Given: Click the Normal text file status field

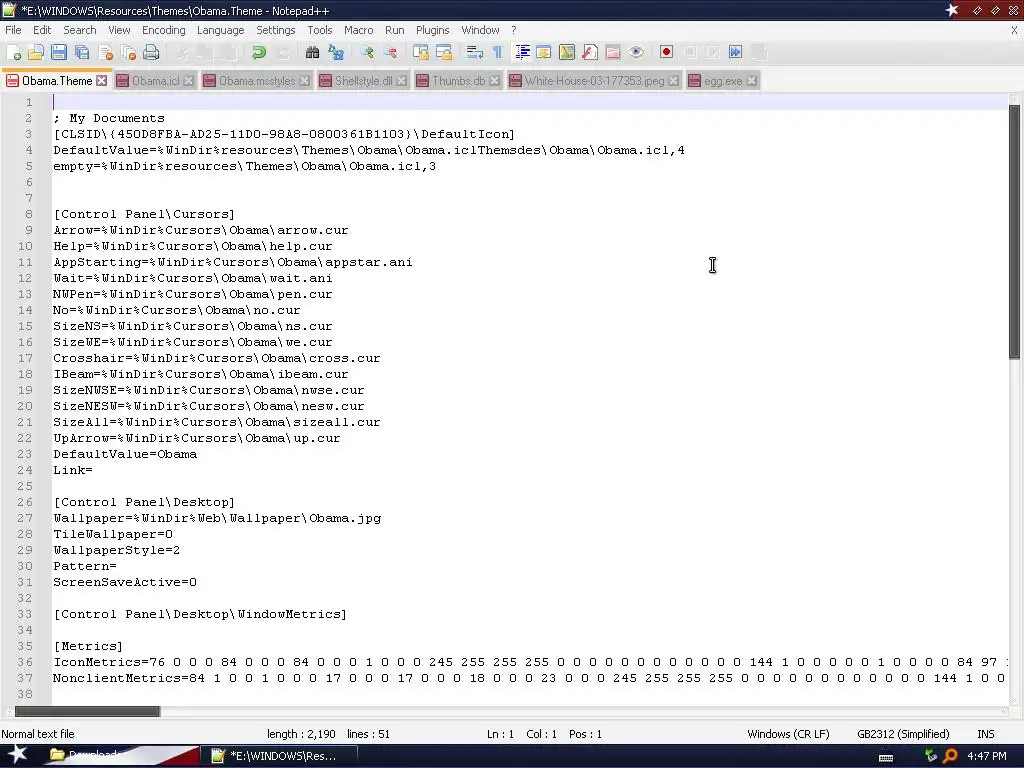Looking at the screenshot, I should click(38, 734).
